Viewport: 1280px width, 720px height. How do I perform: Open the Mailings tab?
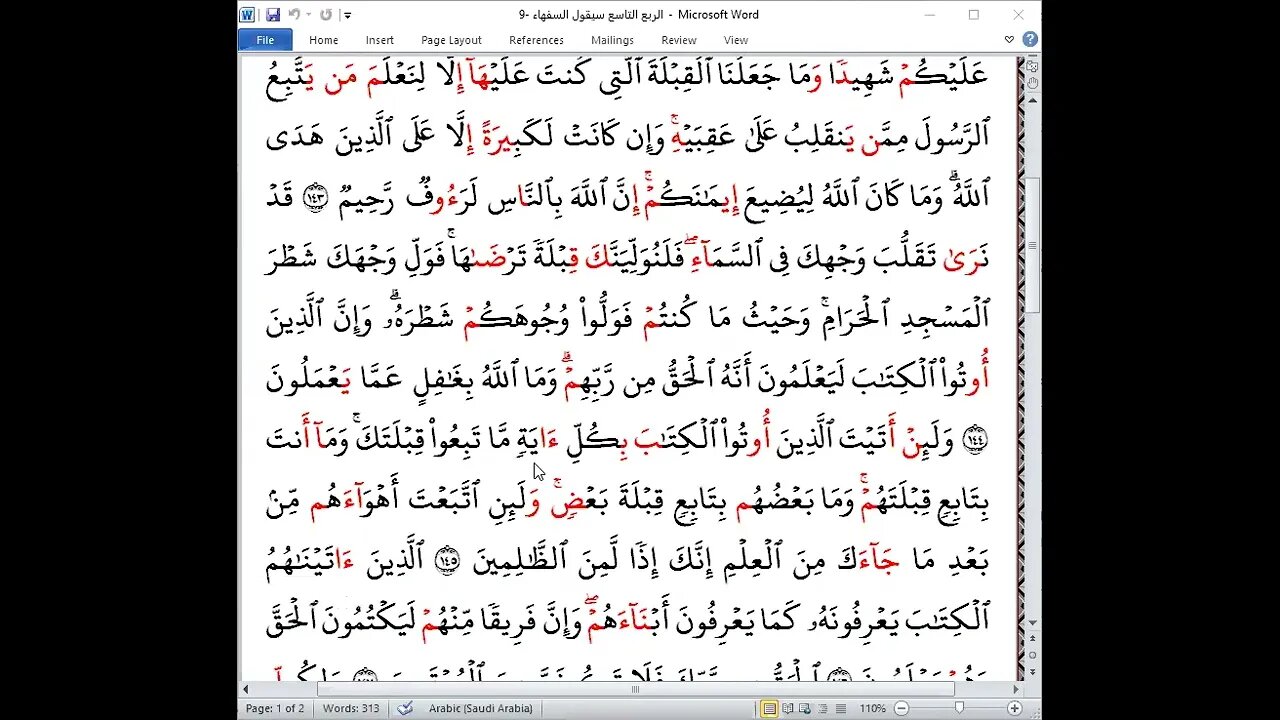(x=612, y=40)
